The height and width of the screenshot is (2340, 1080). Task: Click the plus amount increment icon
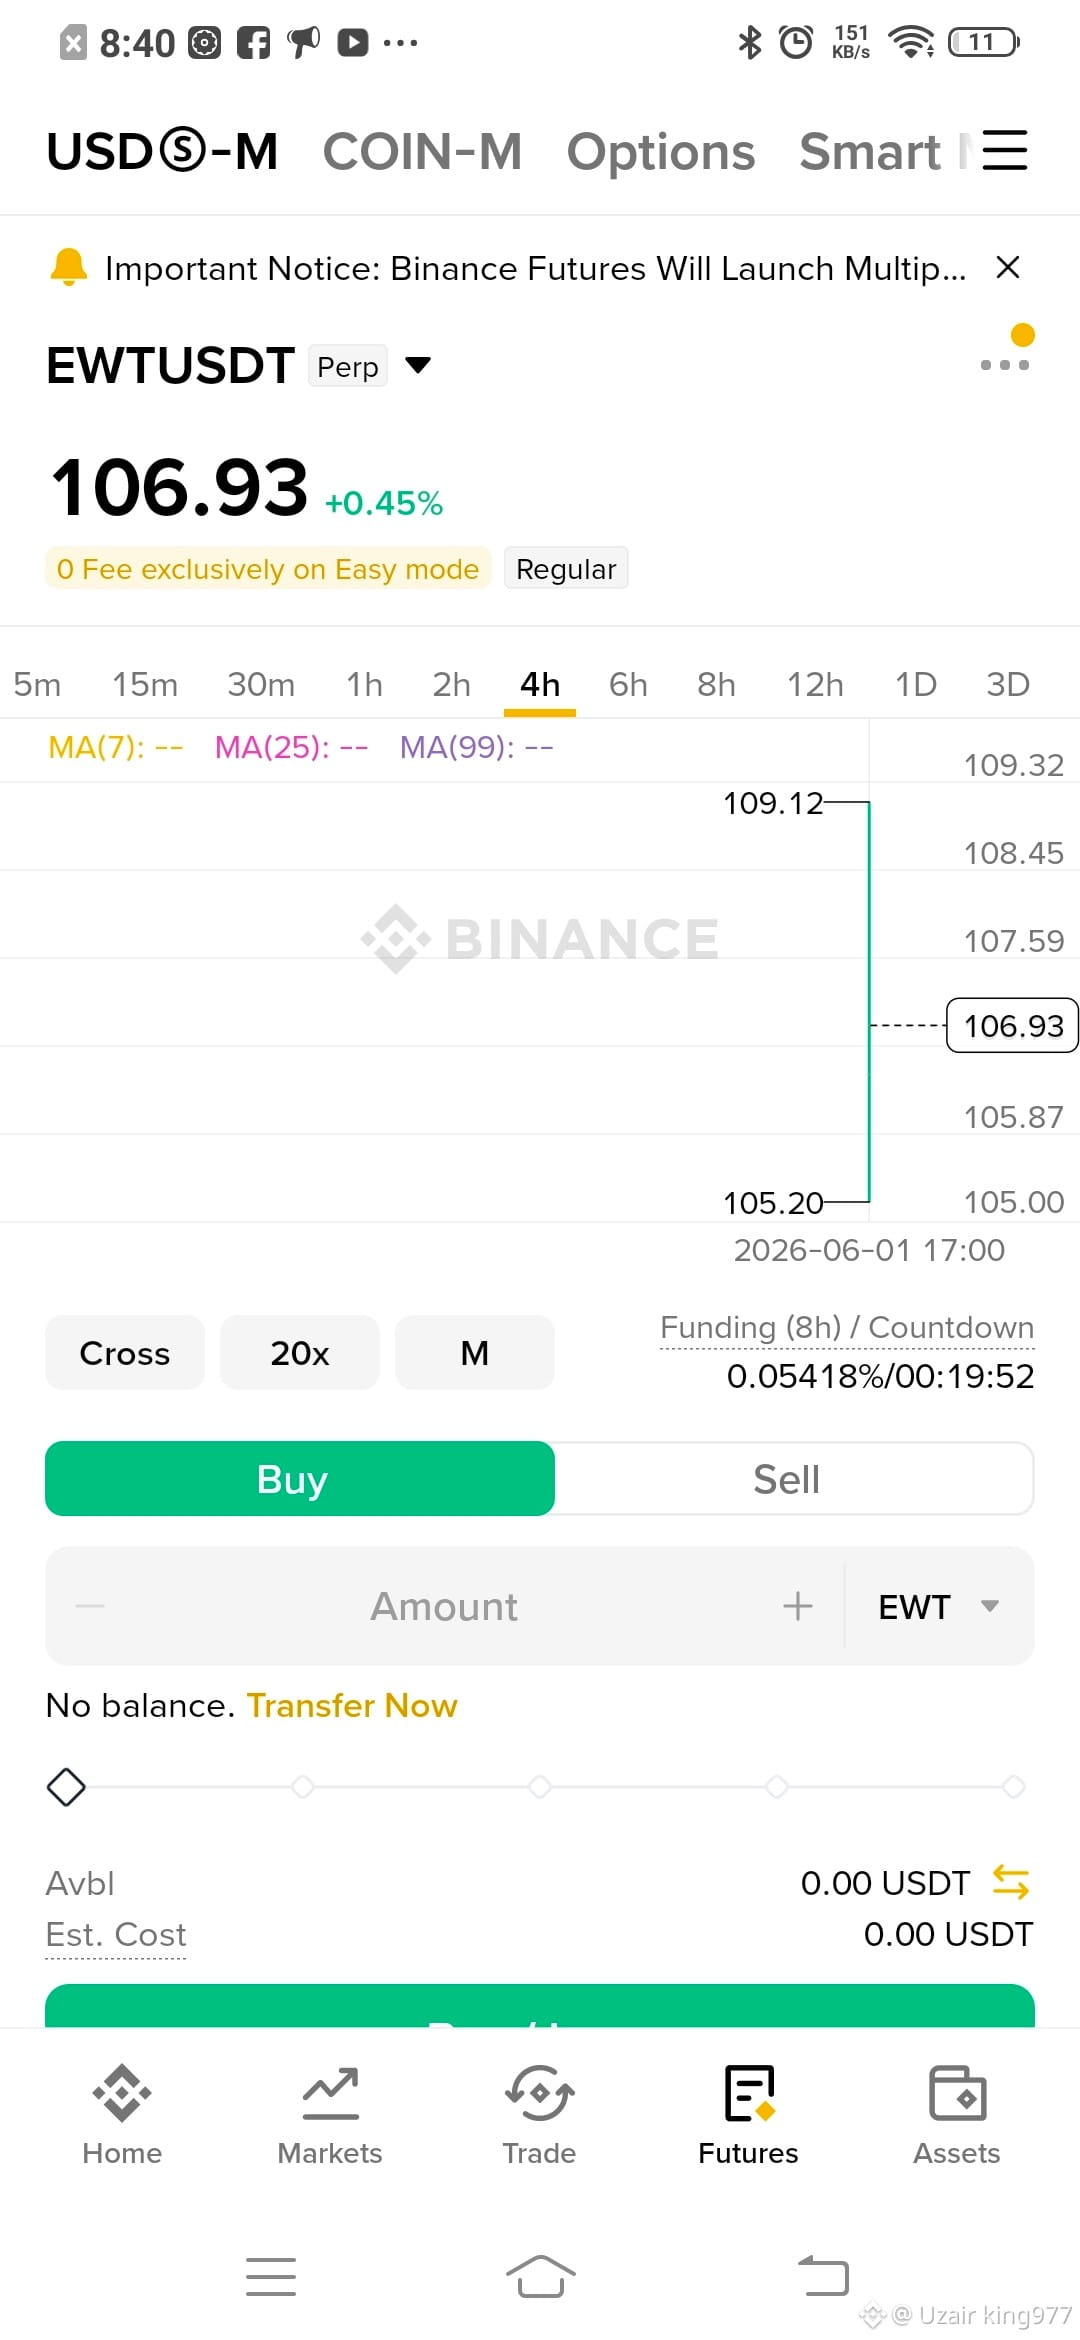tap(797, 1606)
